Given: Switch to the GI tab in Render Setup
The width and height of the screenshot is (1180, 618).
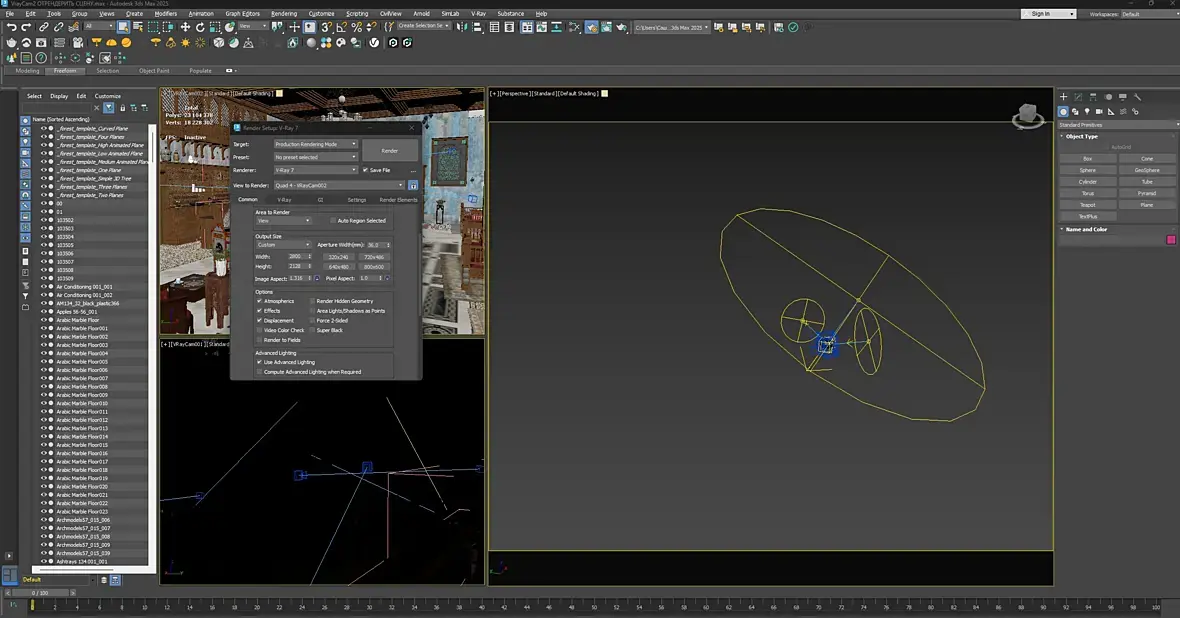Looking at the screenshot, I should [x=320, y=200].
